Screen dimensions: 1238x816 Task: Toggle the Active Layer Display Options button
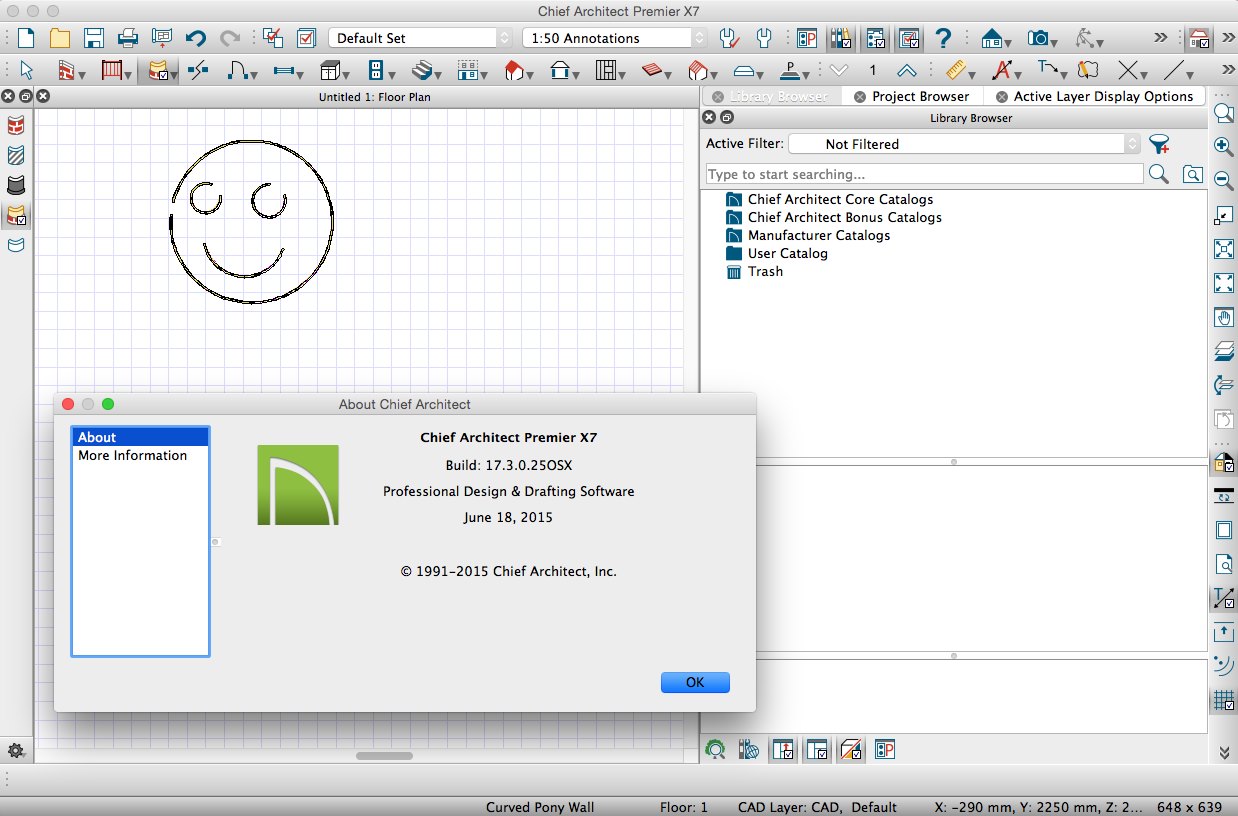pyautogui.click(x=908, y=38)
